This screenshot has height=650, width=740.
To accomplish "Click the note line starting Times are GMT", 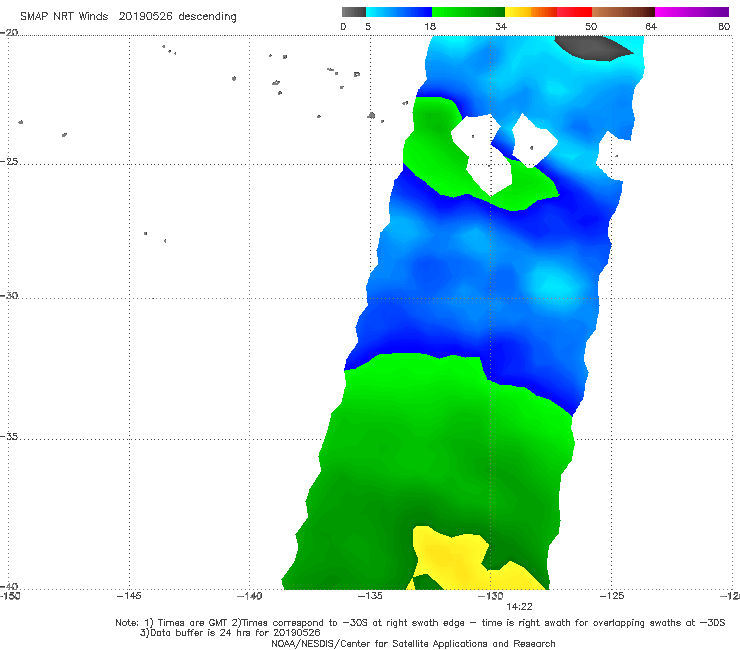I will 420,623.
